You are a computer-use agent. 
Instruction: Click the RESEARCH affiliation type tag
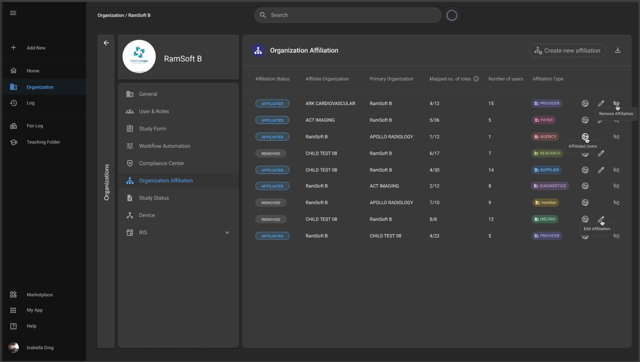(547, 153)
